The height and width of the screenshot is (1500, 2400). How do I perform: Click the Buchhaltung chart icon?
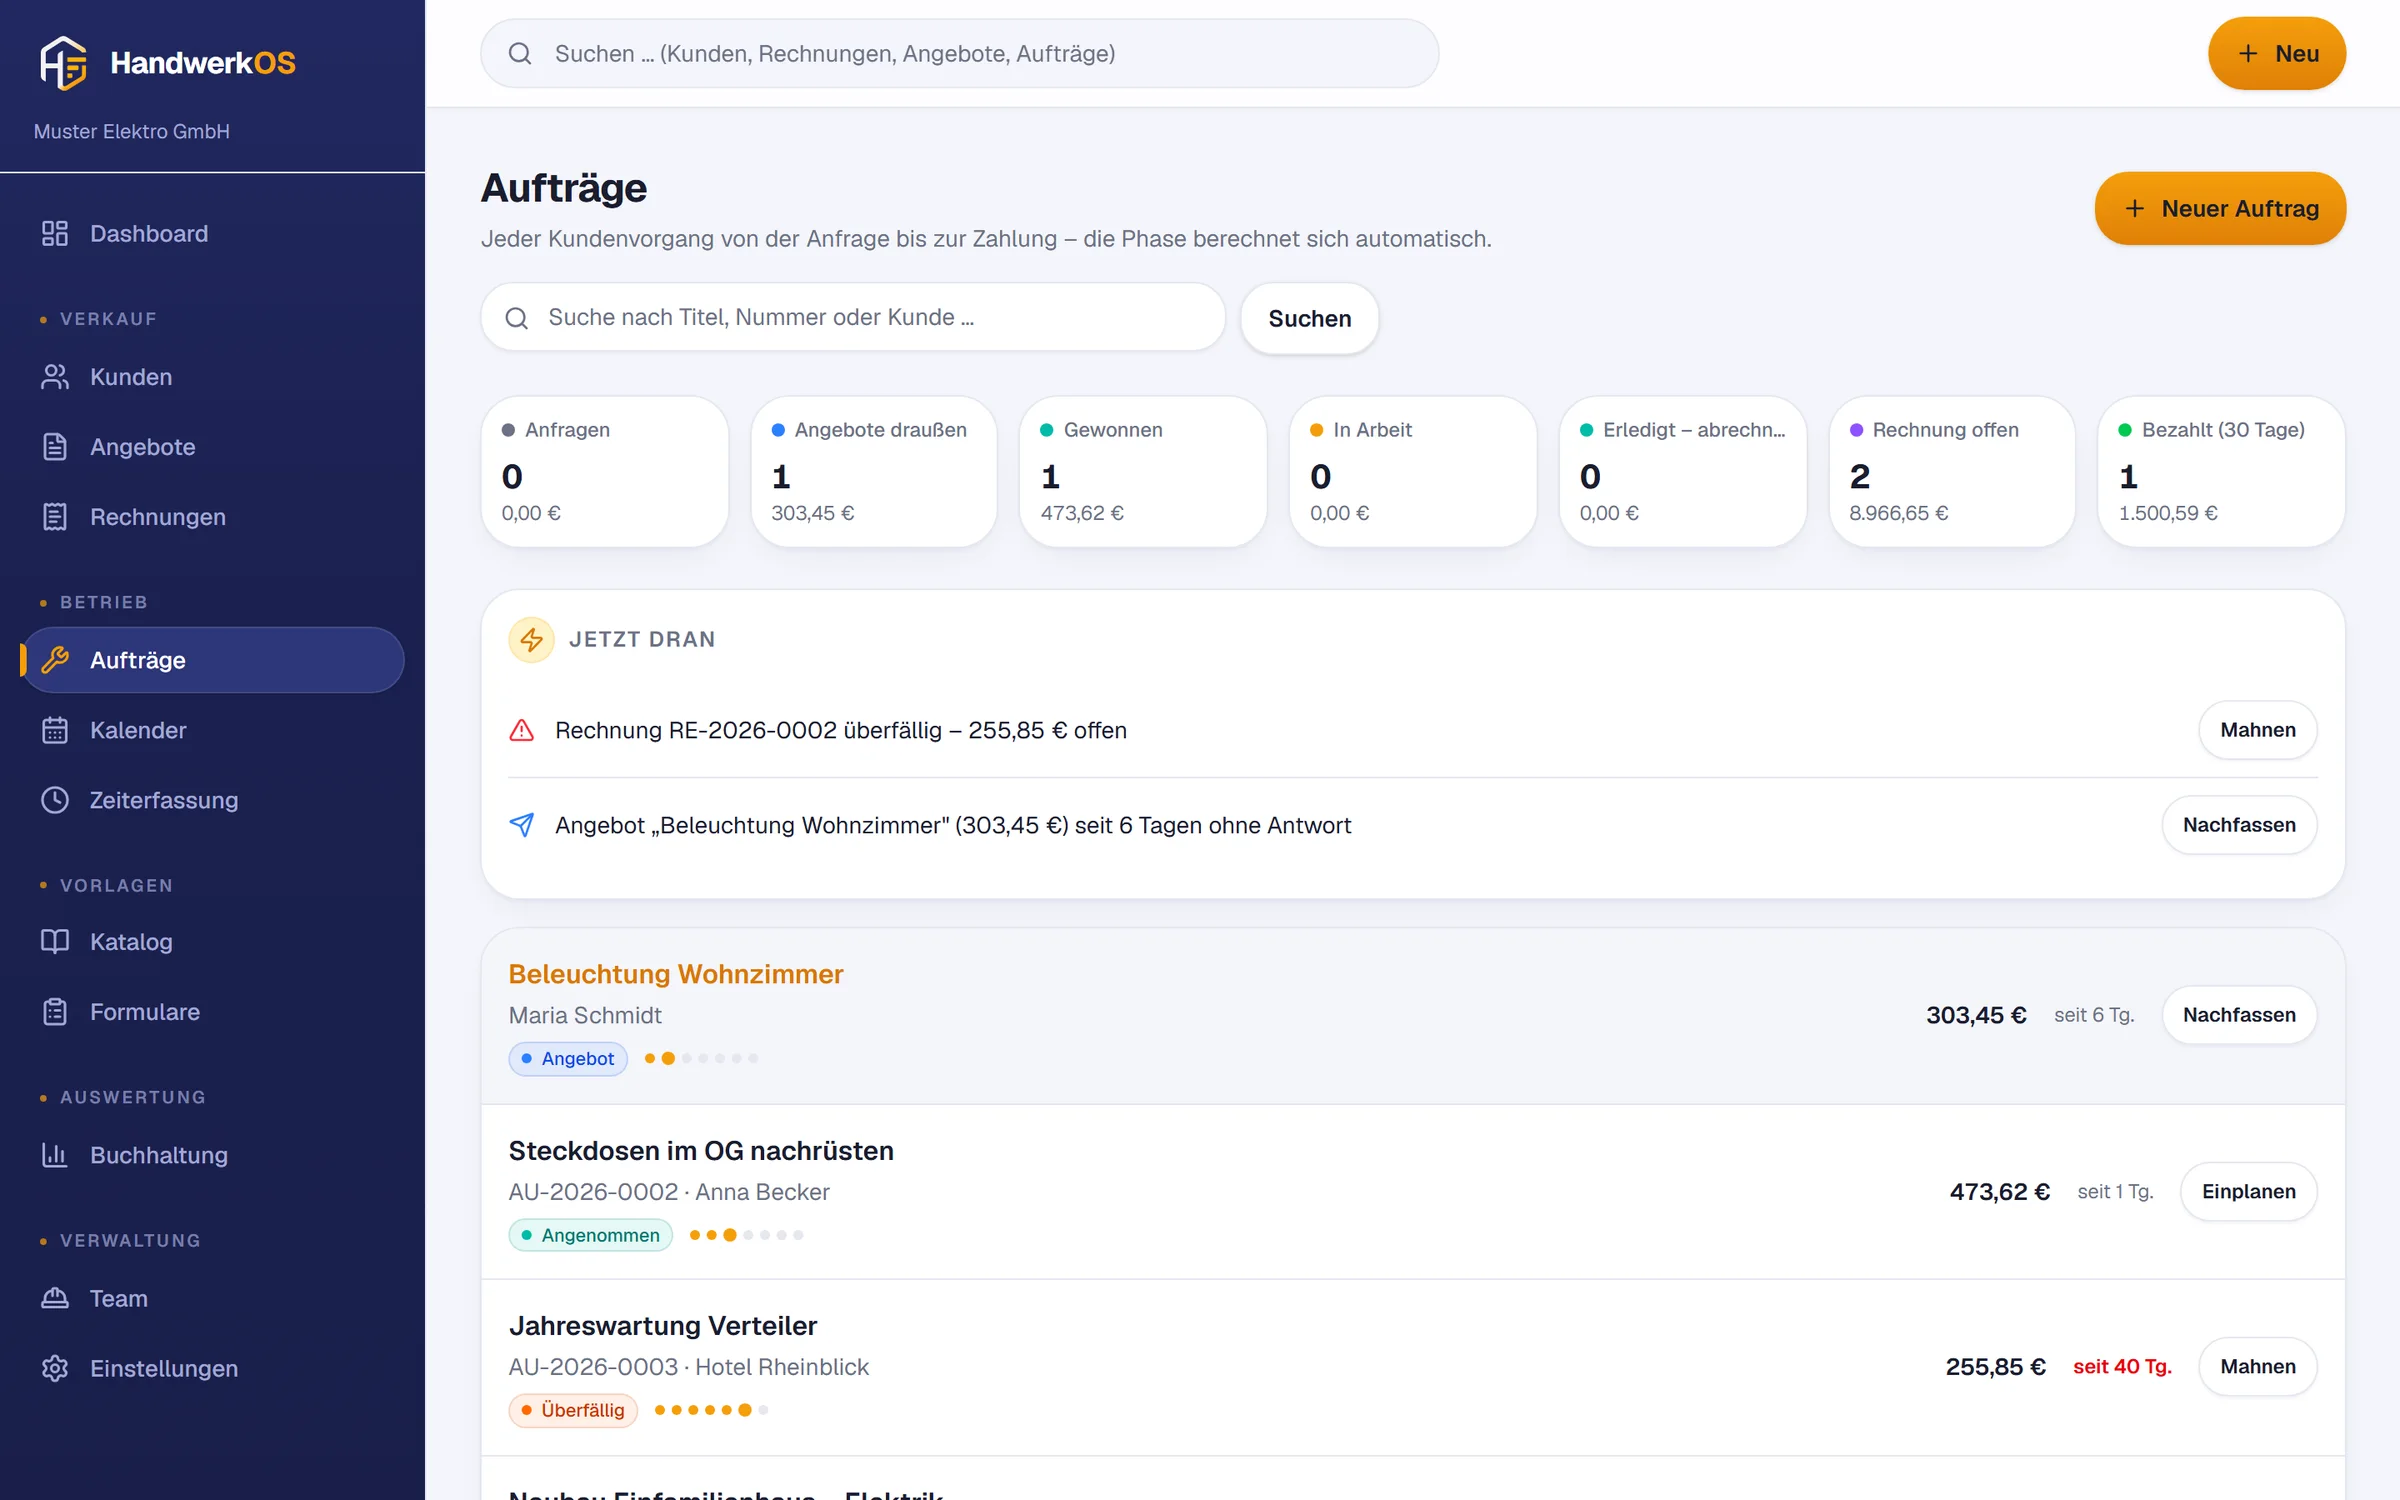click(x=55, y=1155)
